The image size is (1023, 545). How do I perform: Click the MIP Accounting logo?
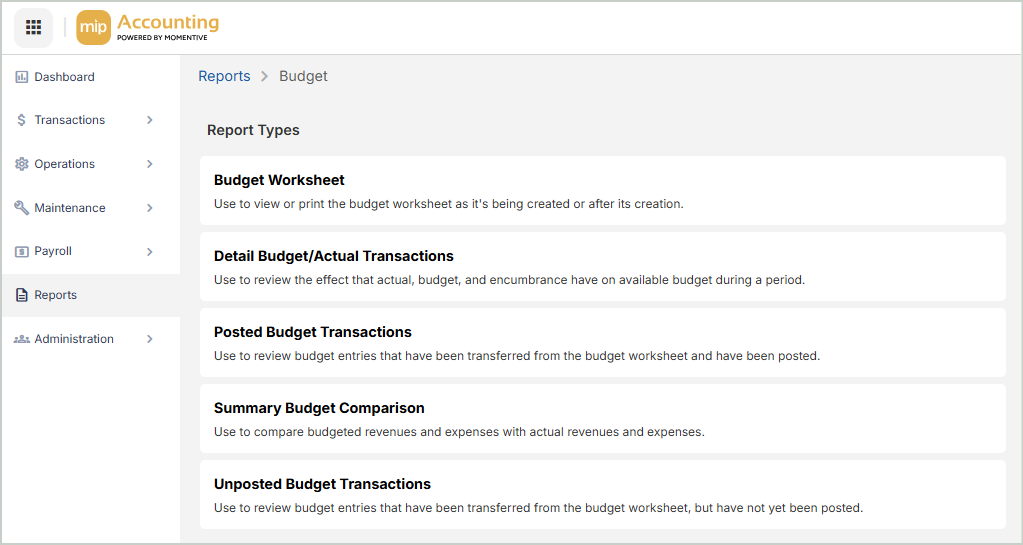click(148, 28)
